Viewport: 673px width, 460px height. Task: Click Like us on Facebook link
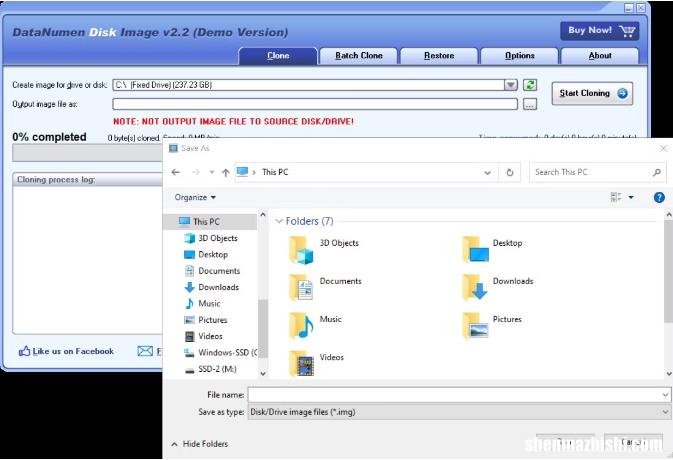pyautogui.click(x=67, y=351)
